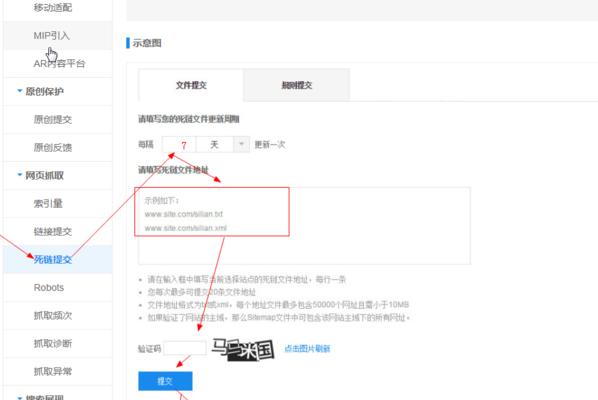
Task: Select 死链提交 in the sidebar
Action: click(x=53, y=259)
